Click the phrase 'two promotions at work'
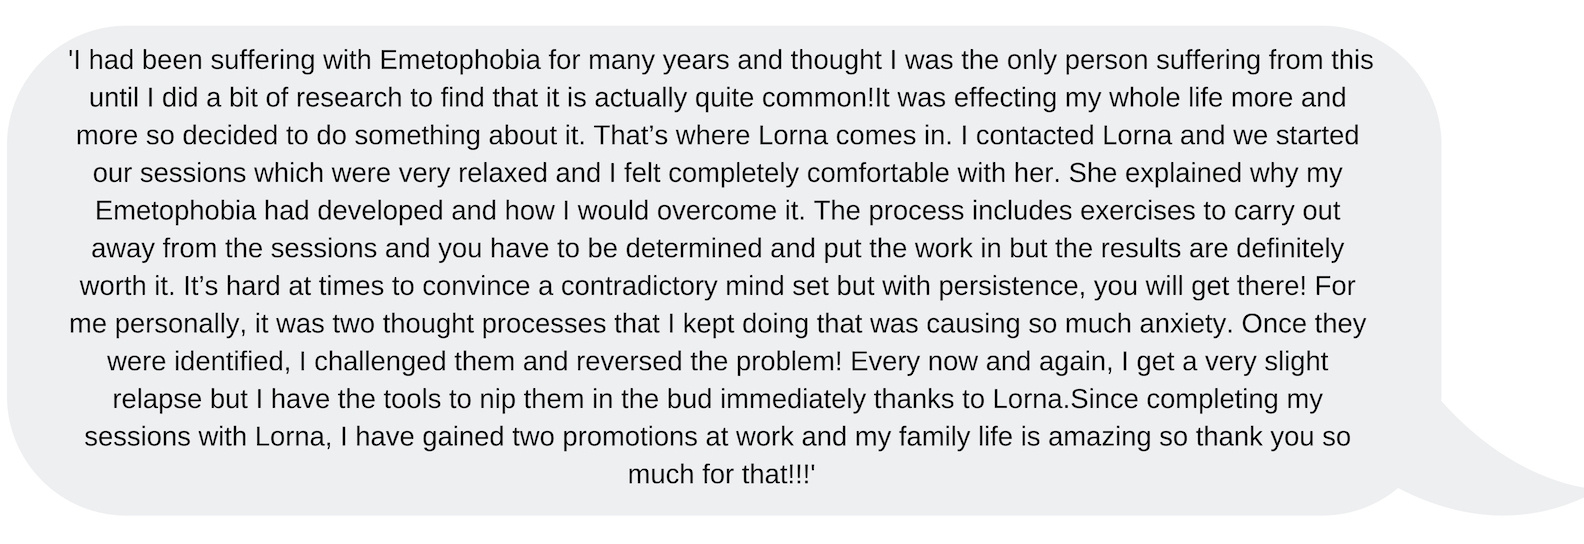 pos(652,437)
